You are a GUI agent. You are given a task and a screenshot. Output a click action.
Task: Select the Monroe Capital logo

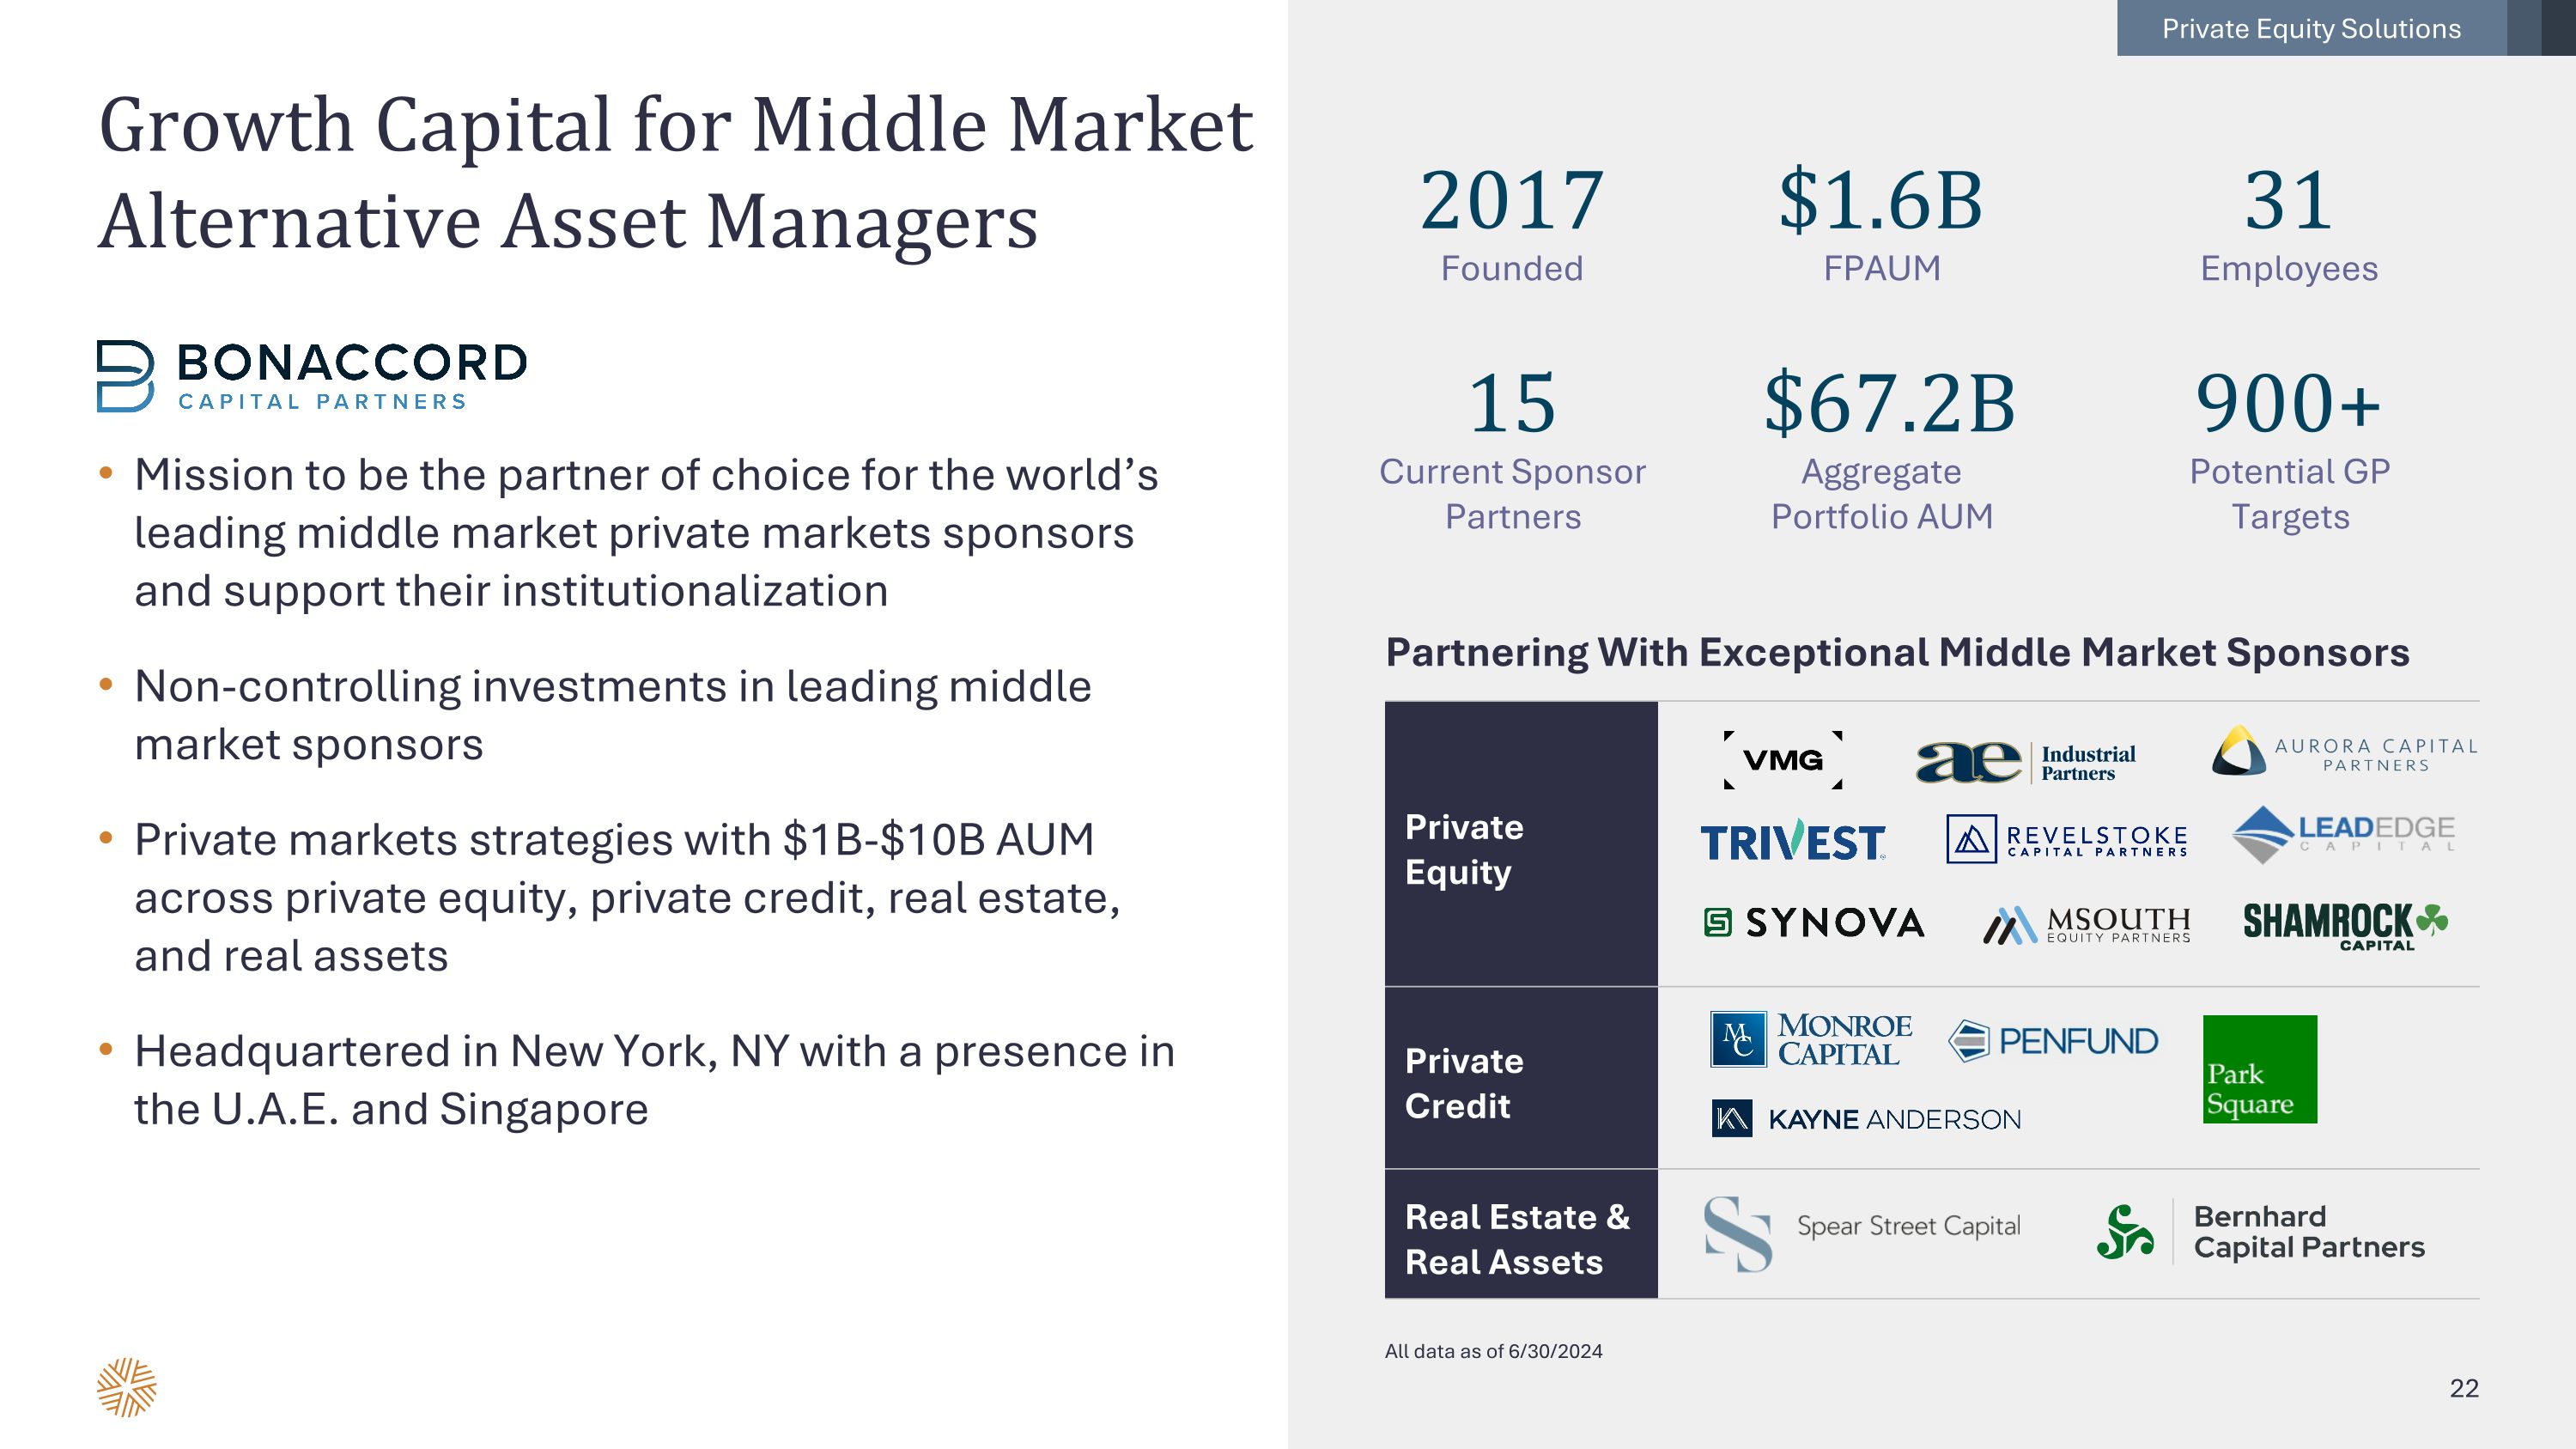[1810, 1039]
